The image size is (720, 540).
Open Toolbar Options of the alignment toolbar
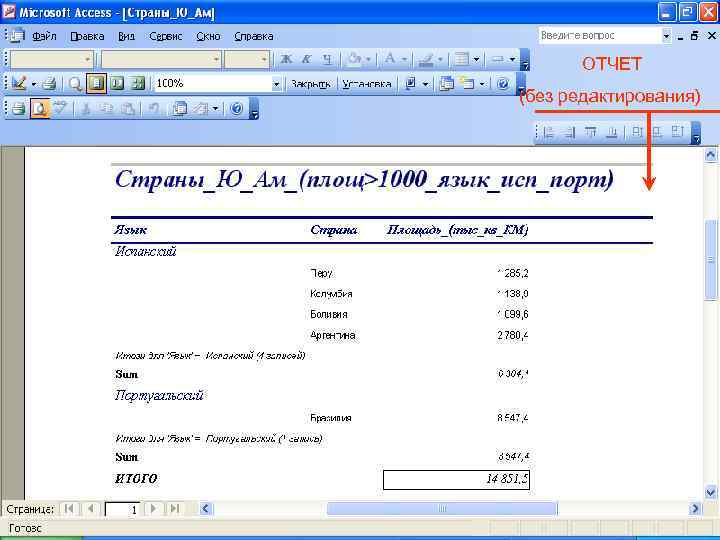click(696, 133)
